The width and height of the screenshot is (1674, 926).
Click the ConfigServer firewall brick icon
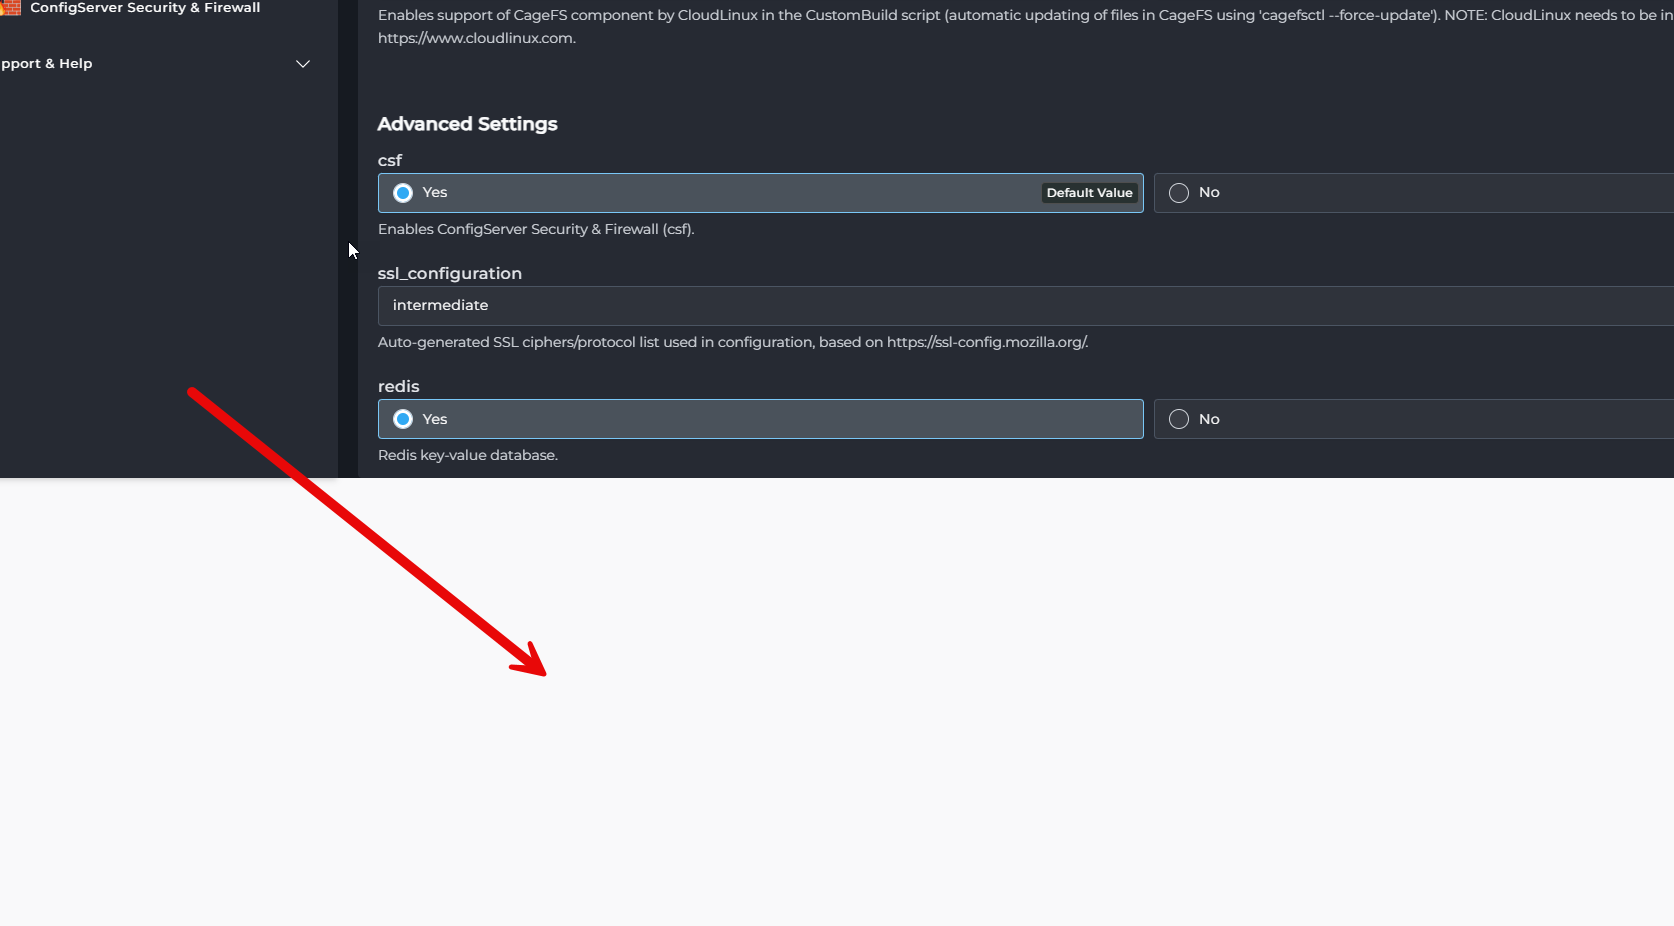pyautogui.click(x=11, y=8)
